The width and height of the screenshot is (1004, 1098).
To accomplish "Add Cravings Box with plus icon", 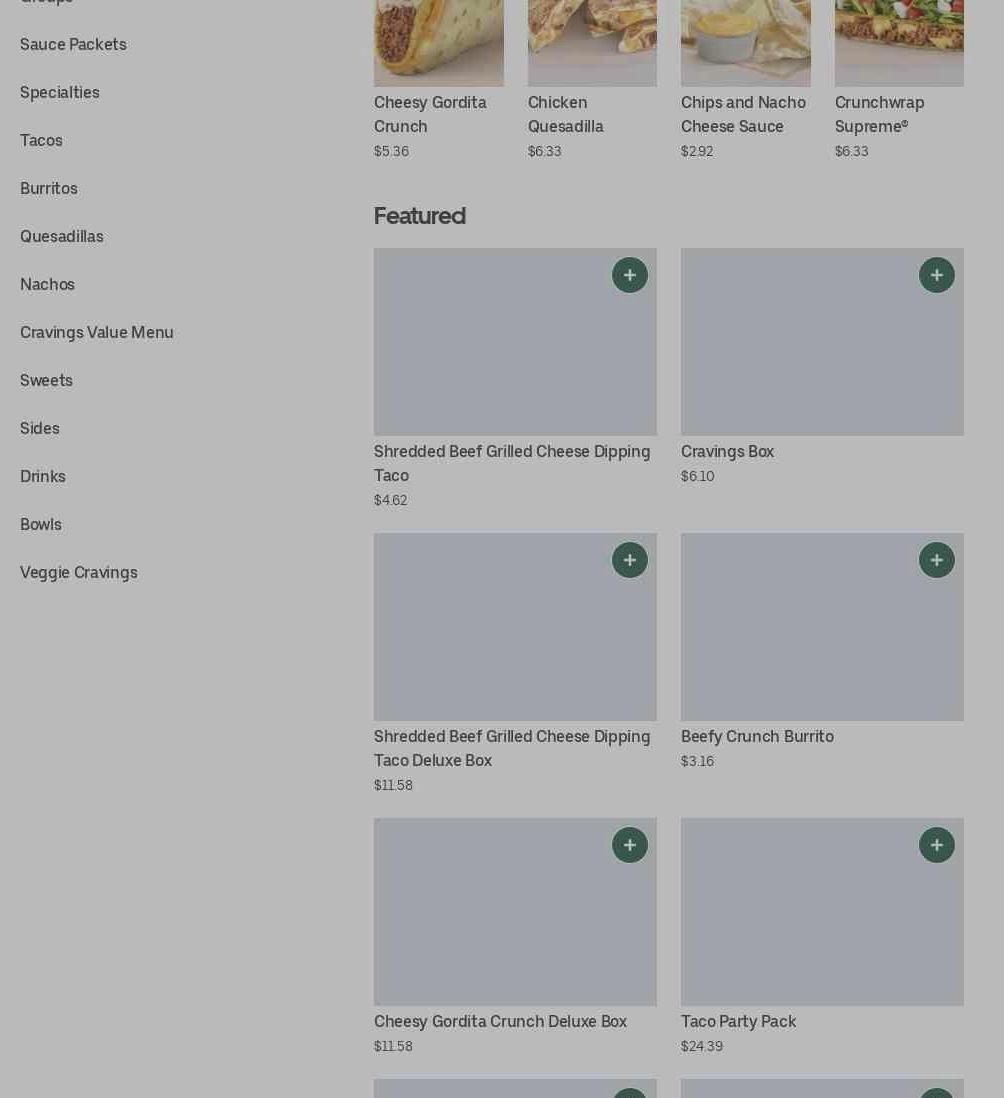I will pos(936,275).
